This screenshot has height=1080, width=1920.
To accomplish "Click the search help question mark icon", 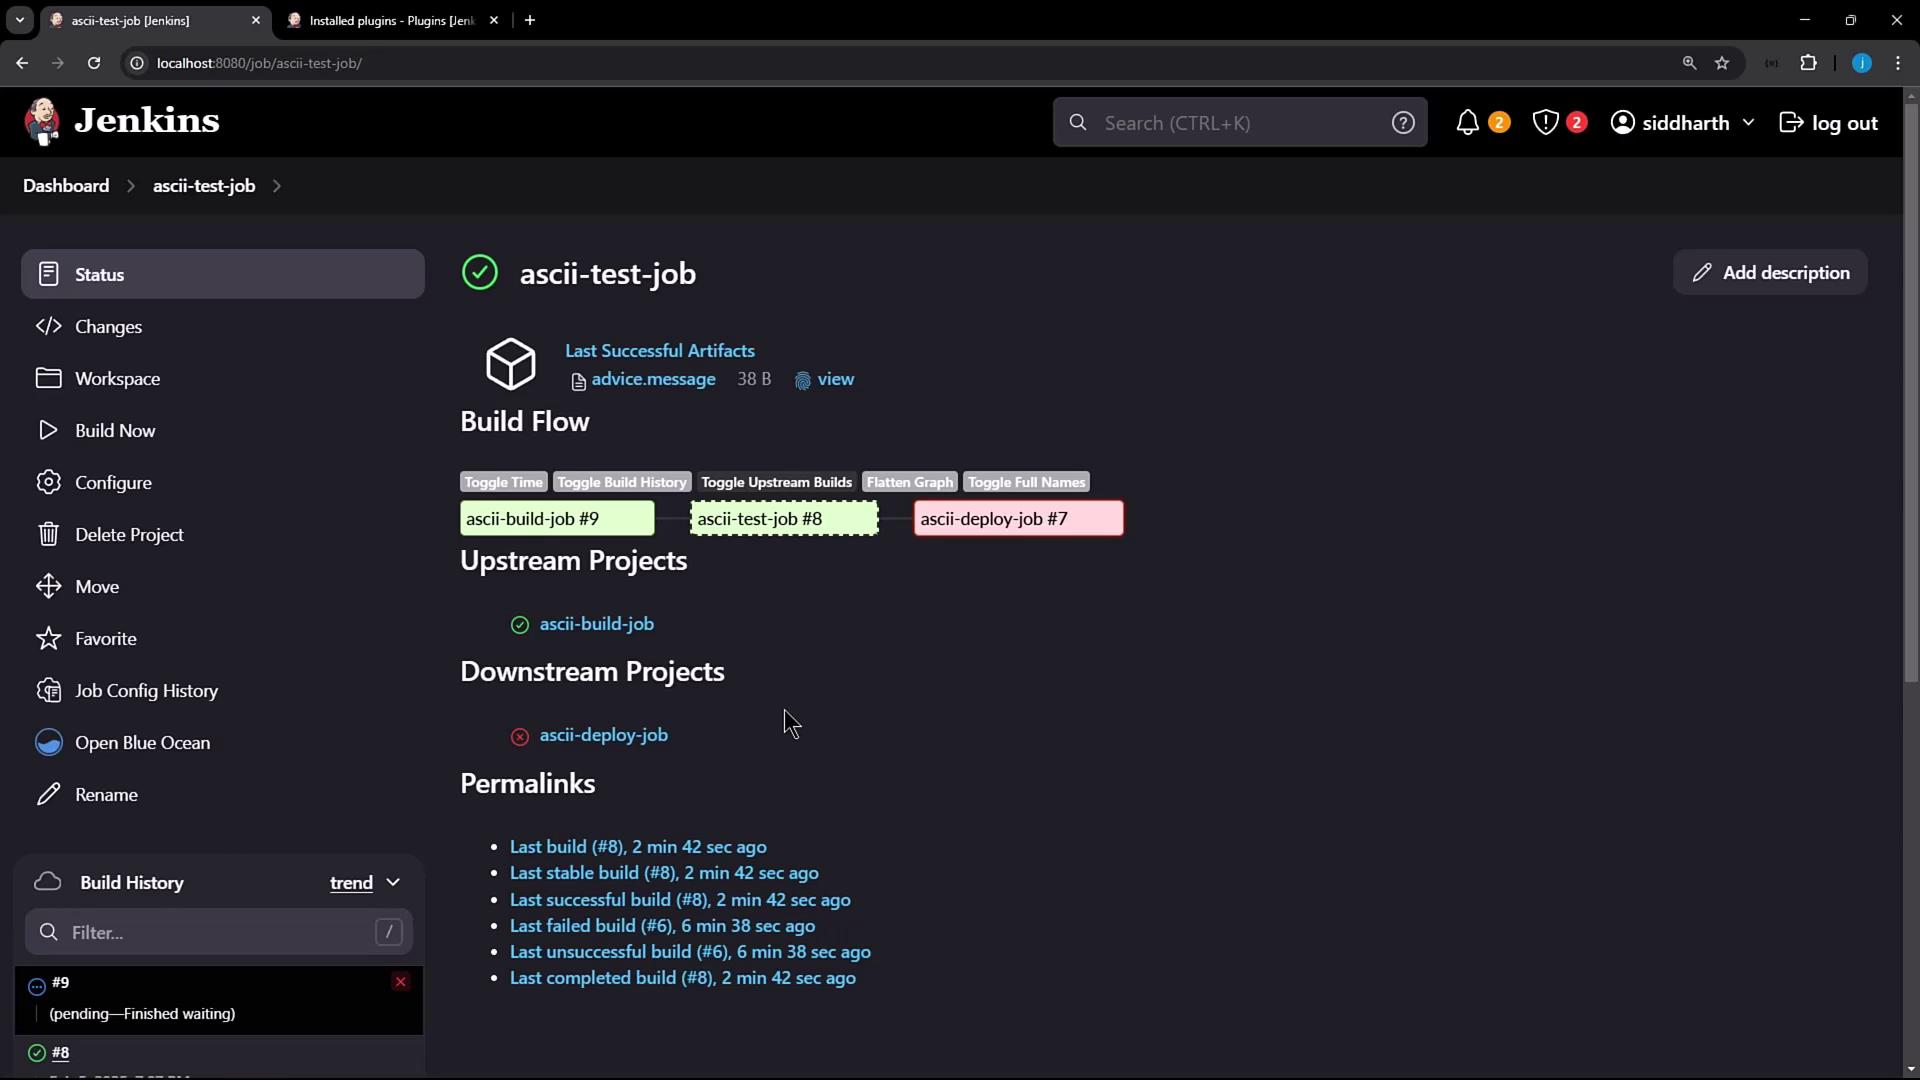I will point(1403,123).
